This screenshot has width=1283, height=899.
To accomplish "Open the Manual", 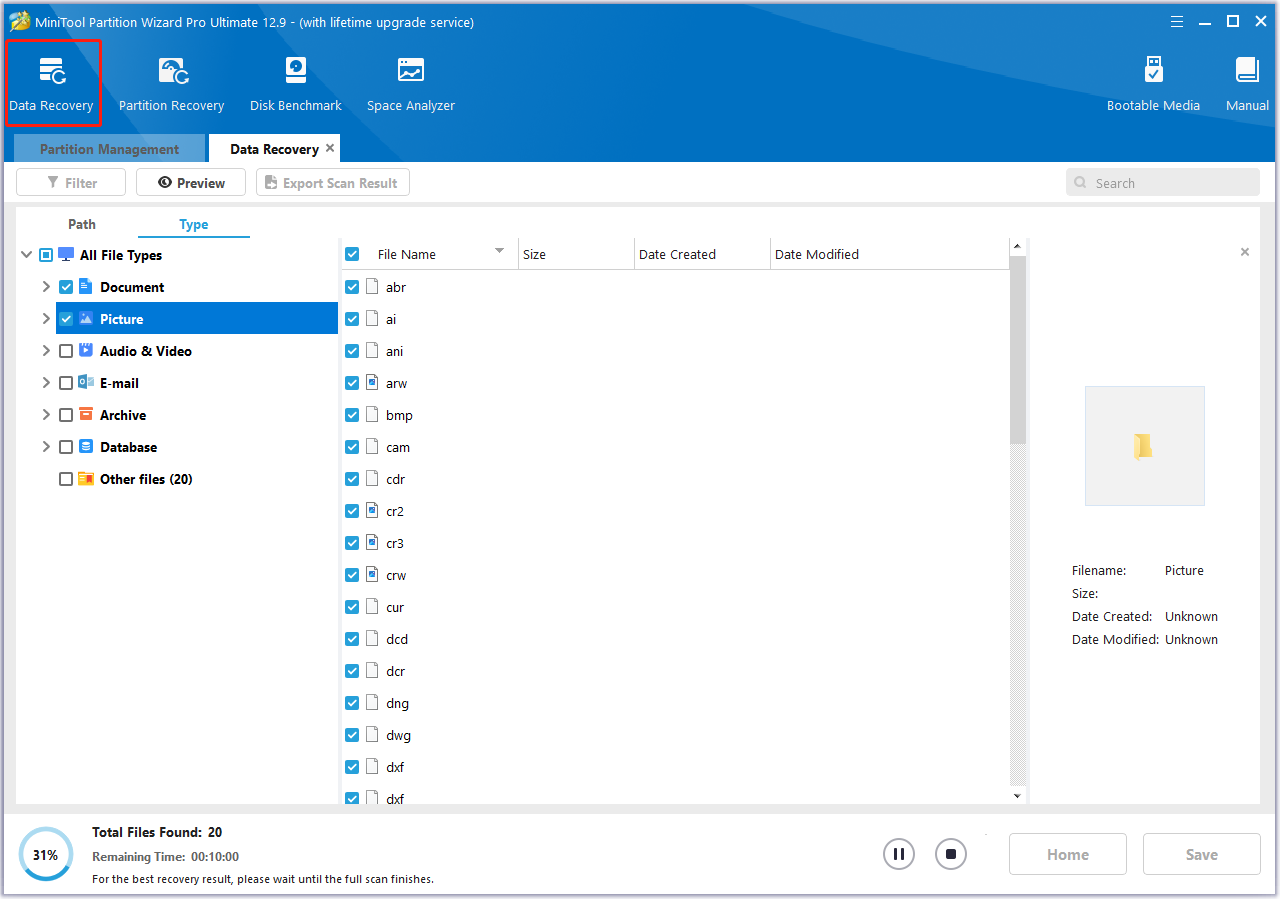I will [1247, 84].
